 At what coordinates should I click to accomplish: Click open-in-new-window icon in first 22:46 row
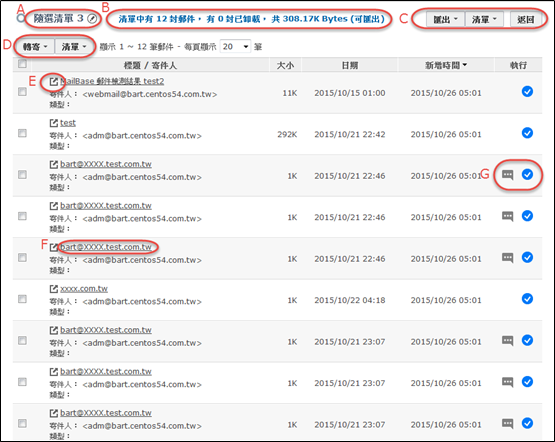coord(53,165)
